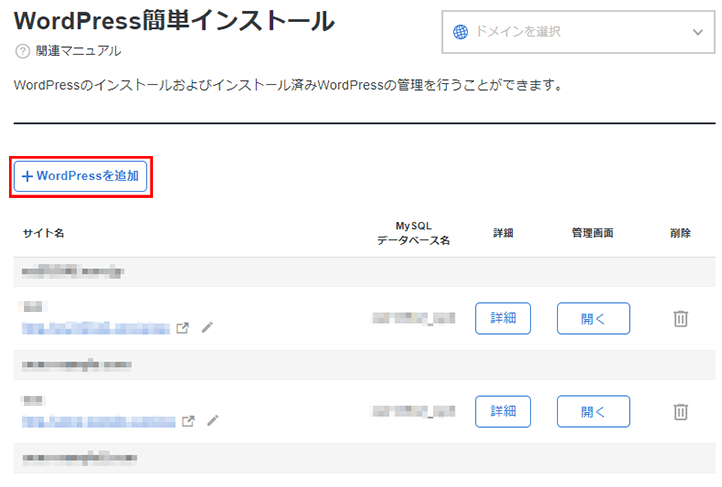Edit the first site name via pencil icon

(x=207, y=327)
